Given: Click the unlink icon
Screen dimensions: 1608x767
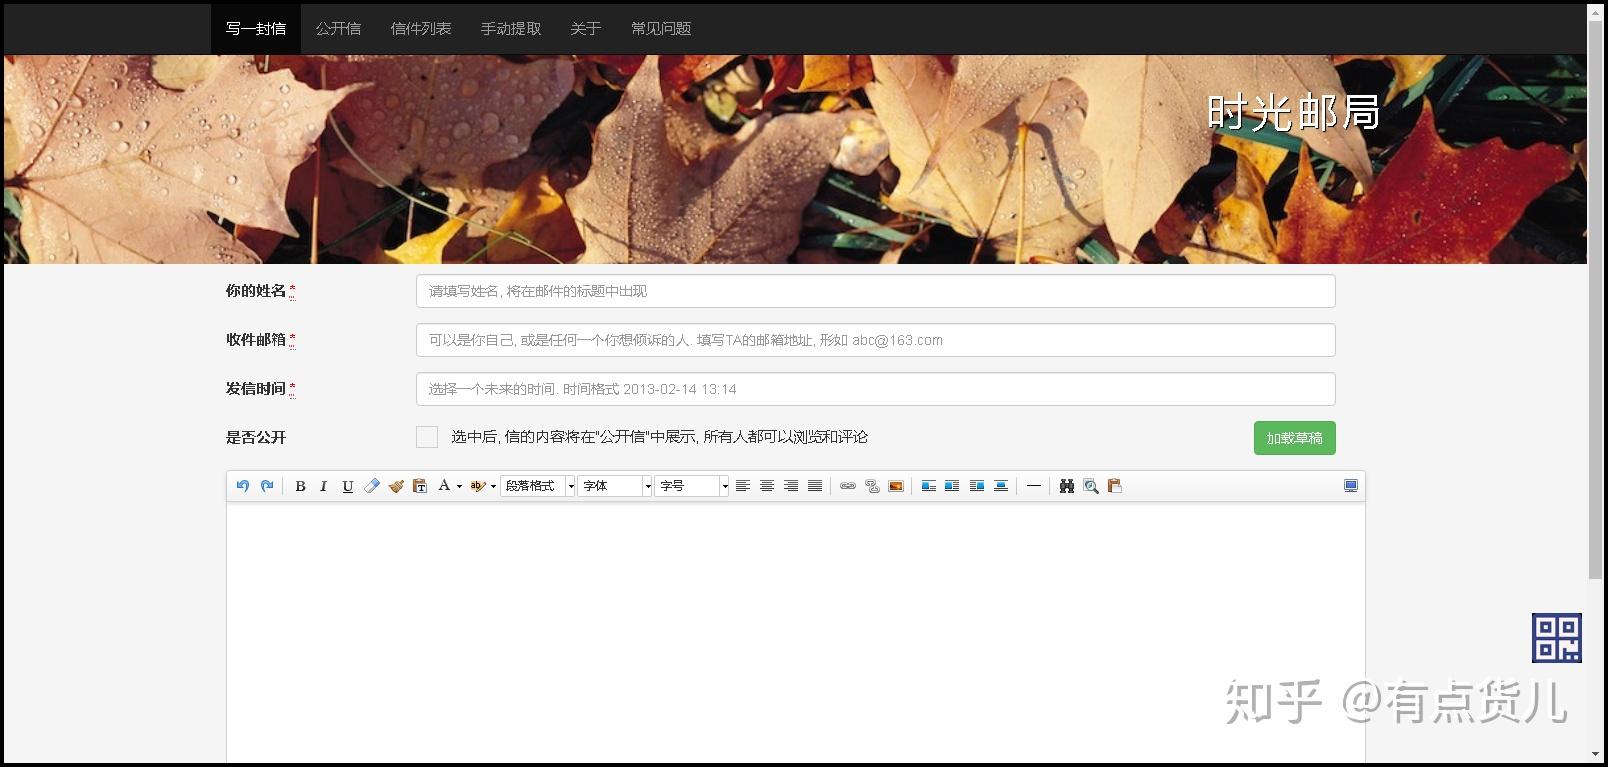Looking at the screenshot, I should (872, 486).
